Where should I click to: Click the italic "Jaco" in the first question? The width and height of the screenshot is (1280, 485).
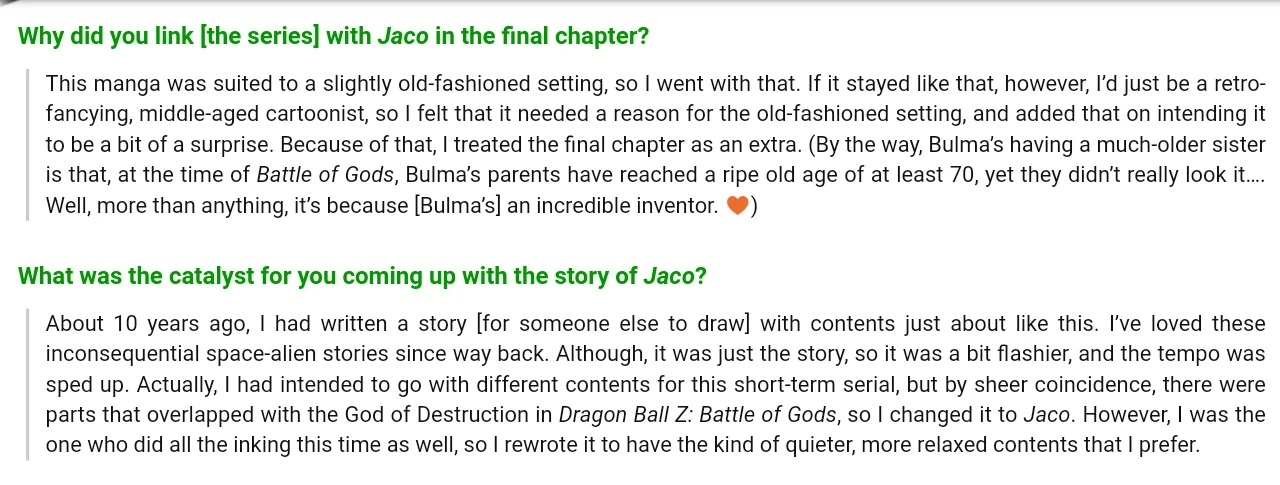[403, 37]
